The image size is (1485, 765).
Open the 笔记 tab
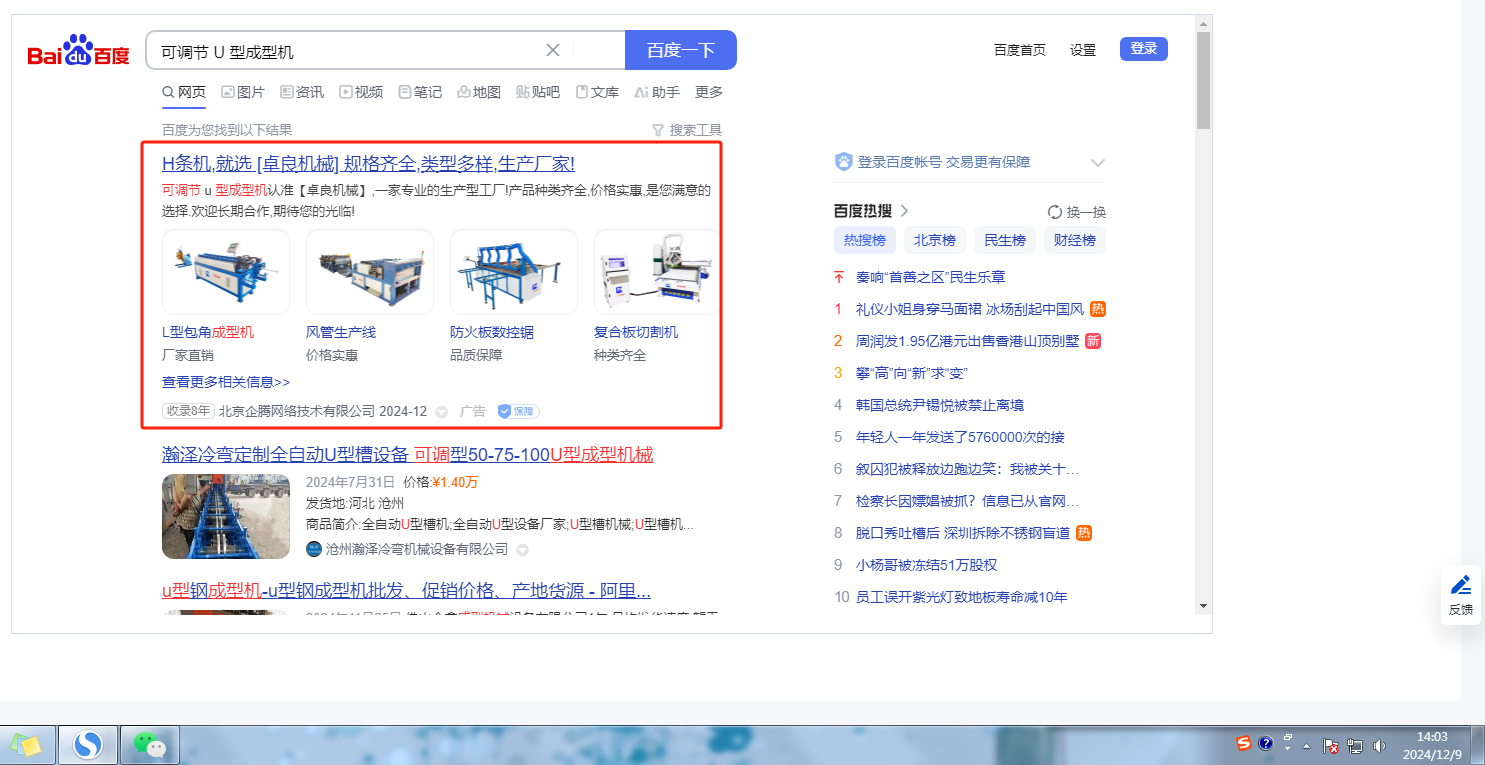[x=420, y=92]
